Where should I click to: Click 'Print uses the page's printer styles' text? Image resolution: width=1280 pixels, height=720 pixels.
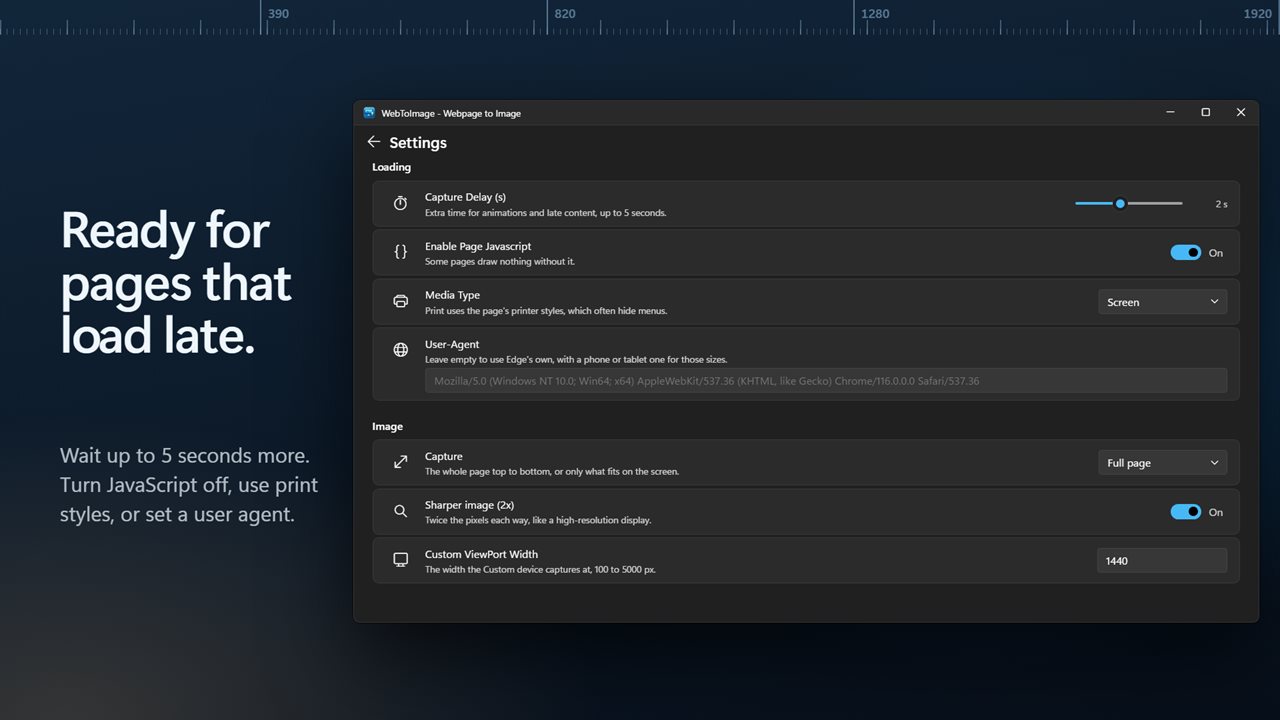pos(546,311)
